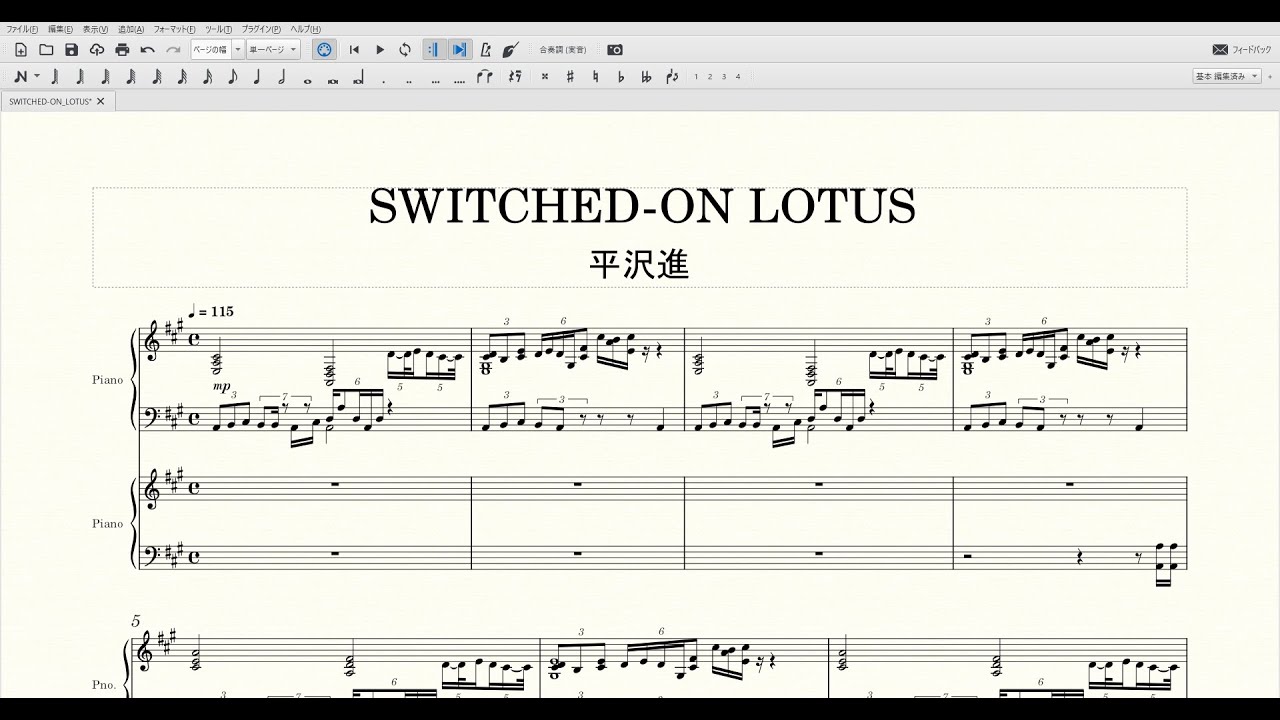
Task: Apply a flat accidental
Action: [621, 76]
